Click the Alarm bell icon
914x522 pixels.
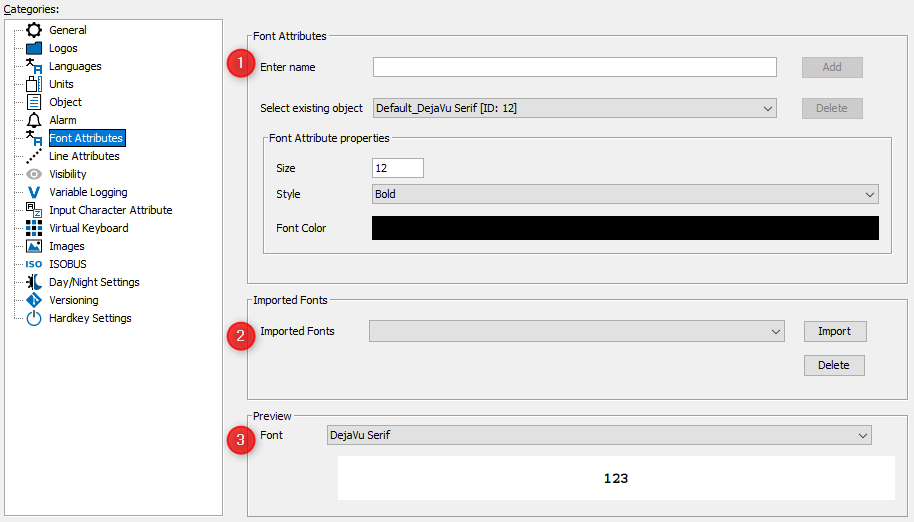34,120
